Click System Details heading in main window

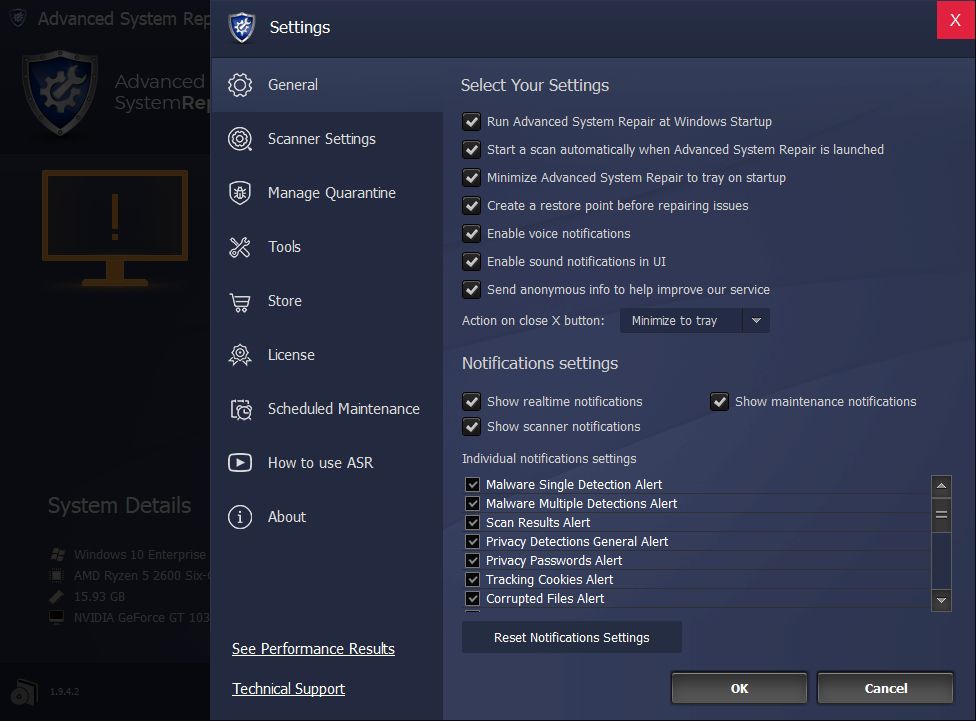pyautogui.click(x=120, y=506)
